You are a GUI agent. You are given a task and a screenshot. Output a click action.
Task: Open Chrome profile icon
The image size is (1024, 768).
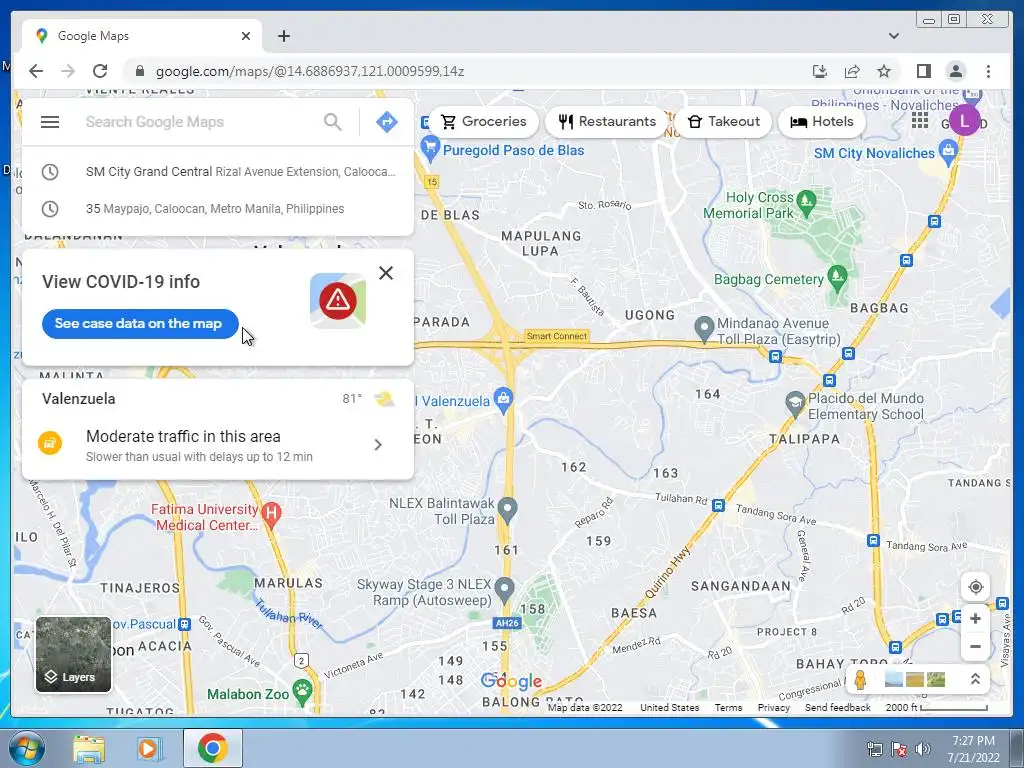pyautogui.click(x=955, y=71)
